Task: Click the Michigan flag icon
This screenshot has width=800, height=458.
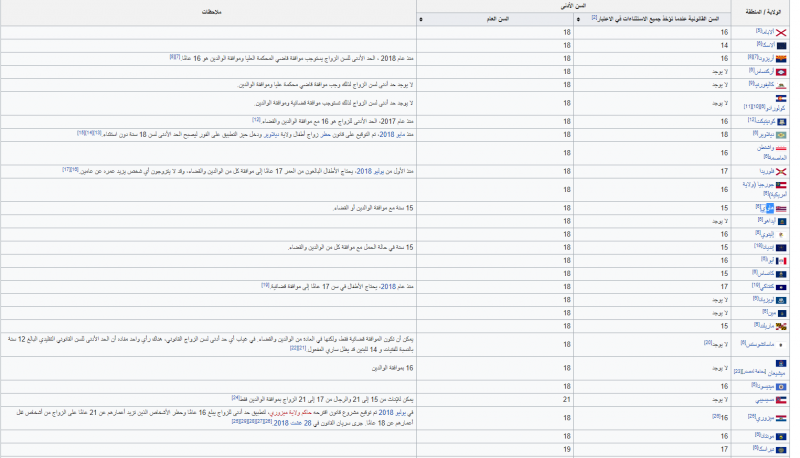Action: [781, 364]
